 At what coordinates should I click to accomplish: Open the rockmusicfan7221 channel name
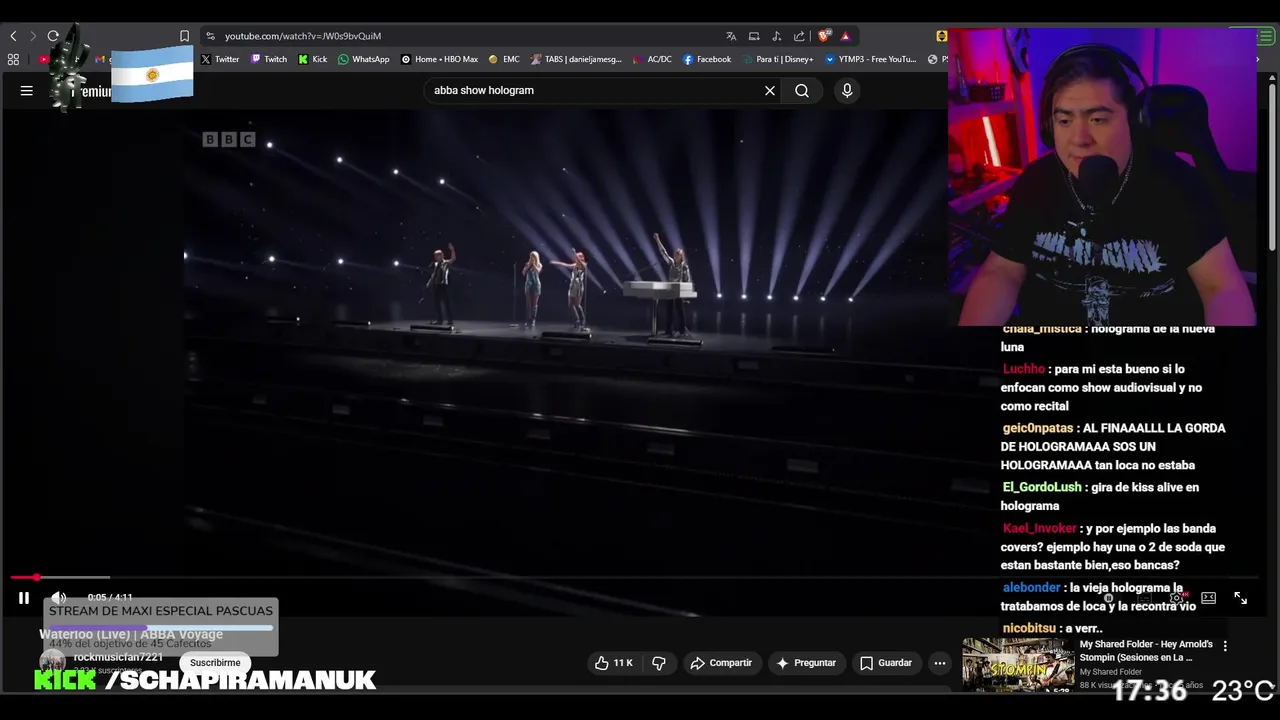point(118,657)
